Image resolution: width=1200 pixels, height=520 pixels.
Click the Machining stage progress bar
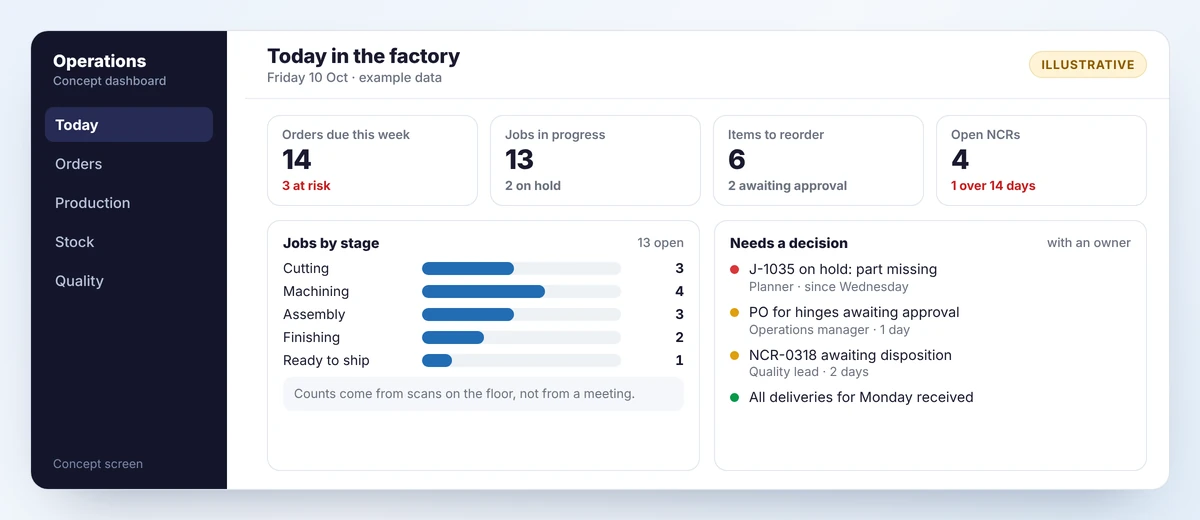coord(521,292)
